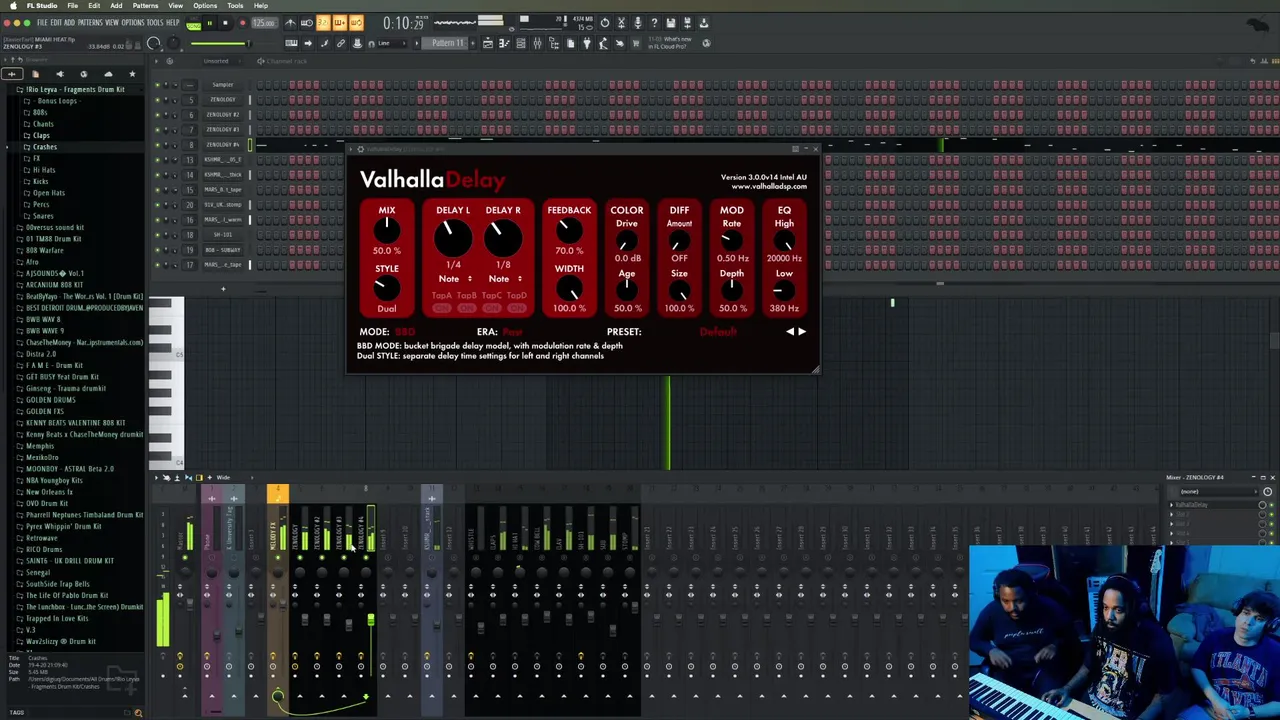1280x720 pixels.
Task: Open the Default preset menu in Valhalla Delay
Action: point(717,332)
